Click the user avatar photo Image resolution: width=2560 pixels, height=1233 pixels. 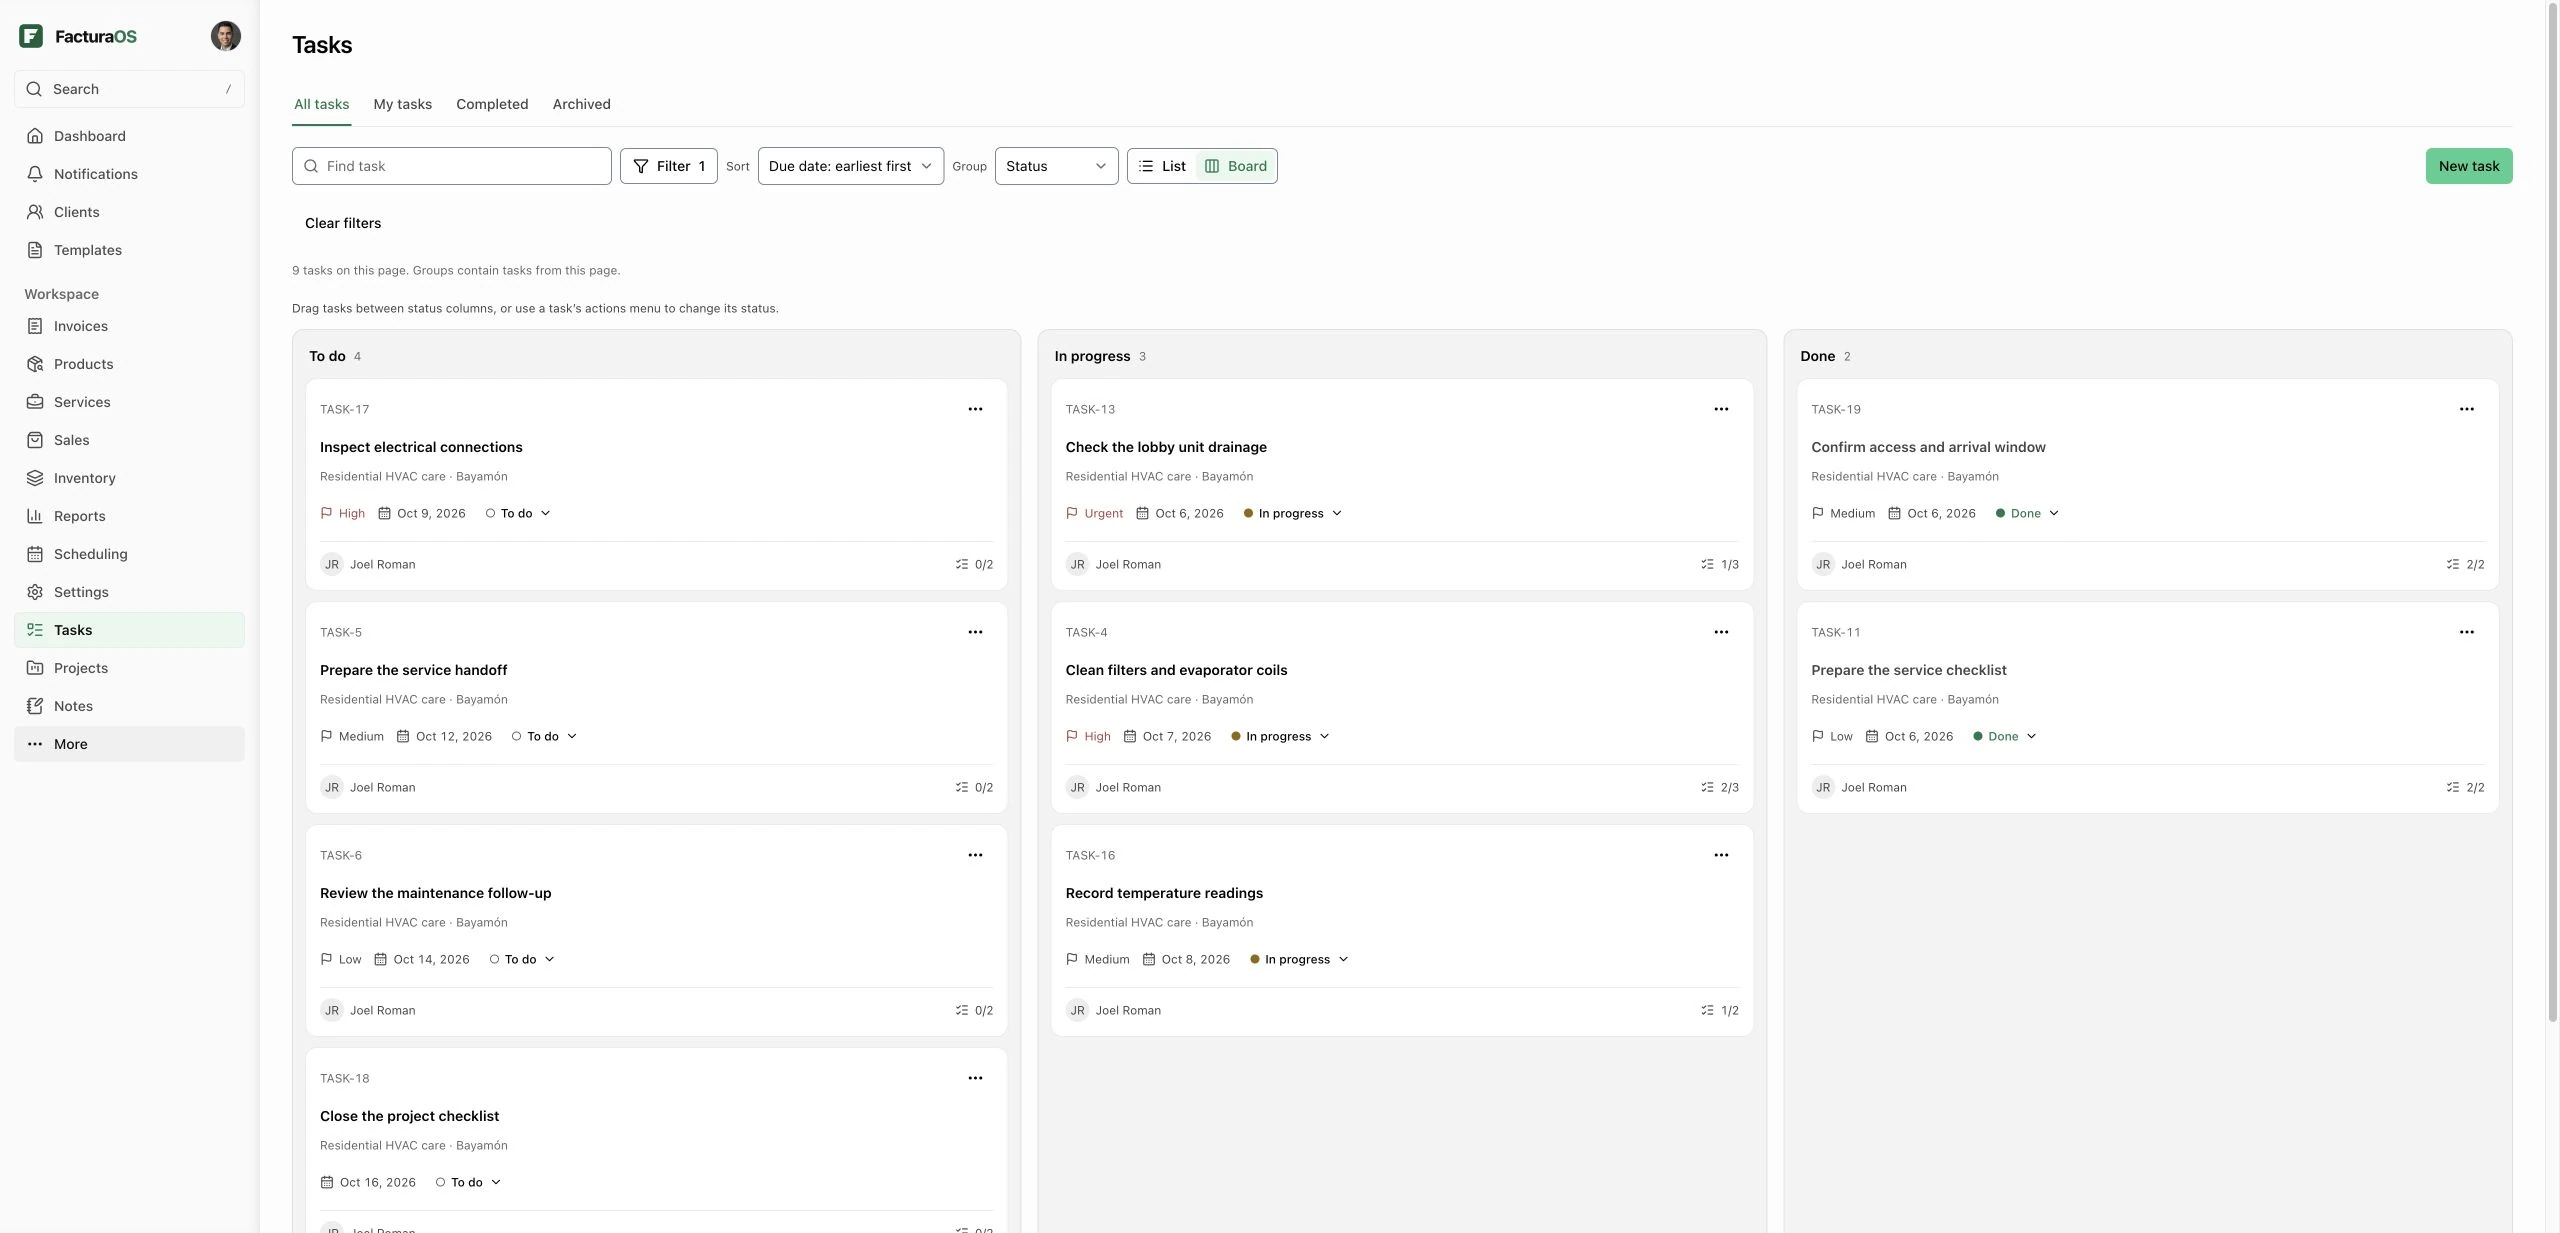[x=226, y=36]
